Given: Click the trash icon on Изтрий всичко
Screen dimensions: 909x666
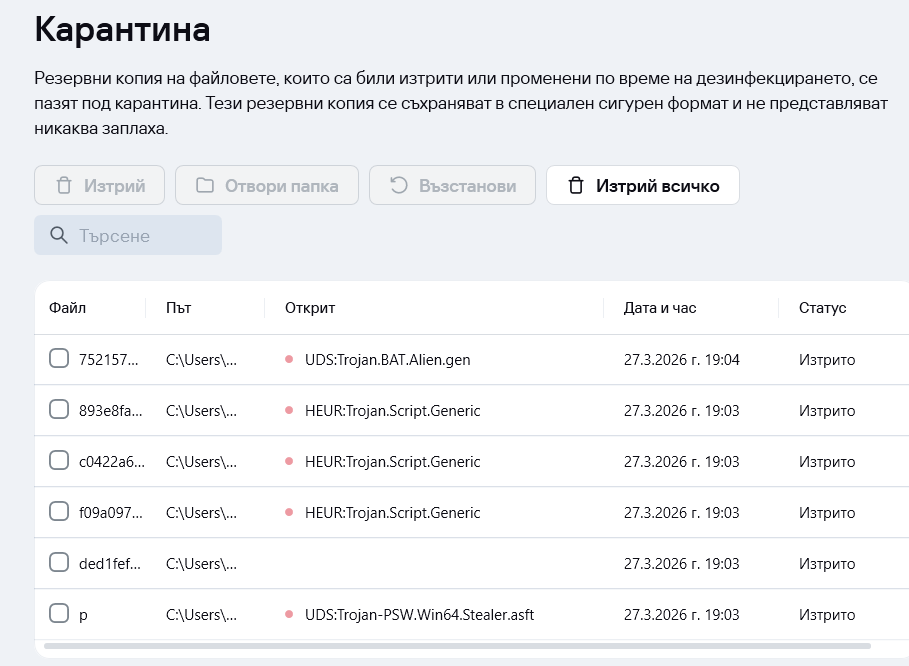Looking at the screenshot, I should [x=576, y=185].
